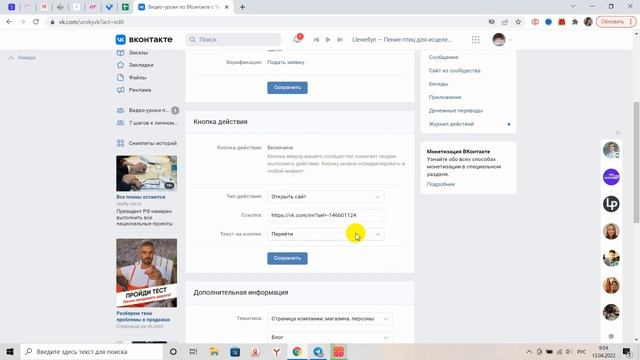Save the Кнопка действия section
Image resolution: width=640 pixels, height=360 pixels.
(x=287, y=258)
